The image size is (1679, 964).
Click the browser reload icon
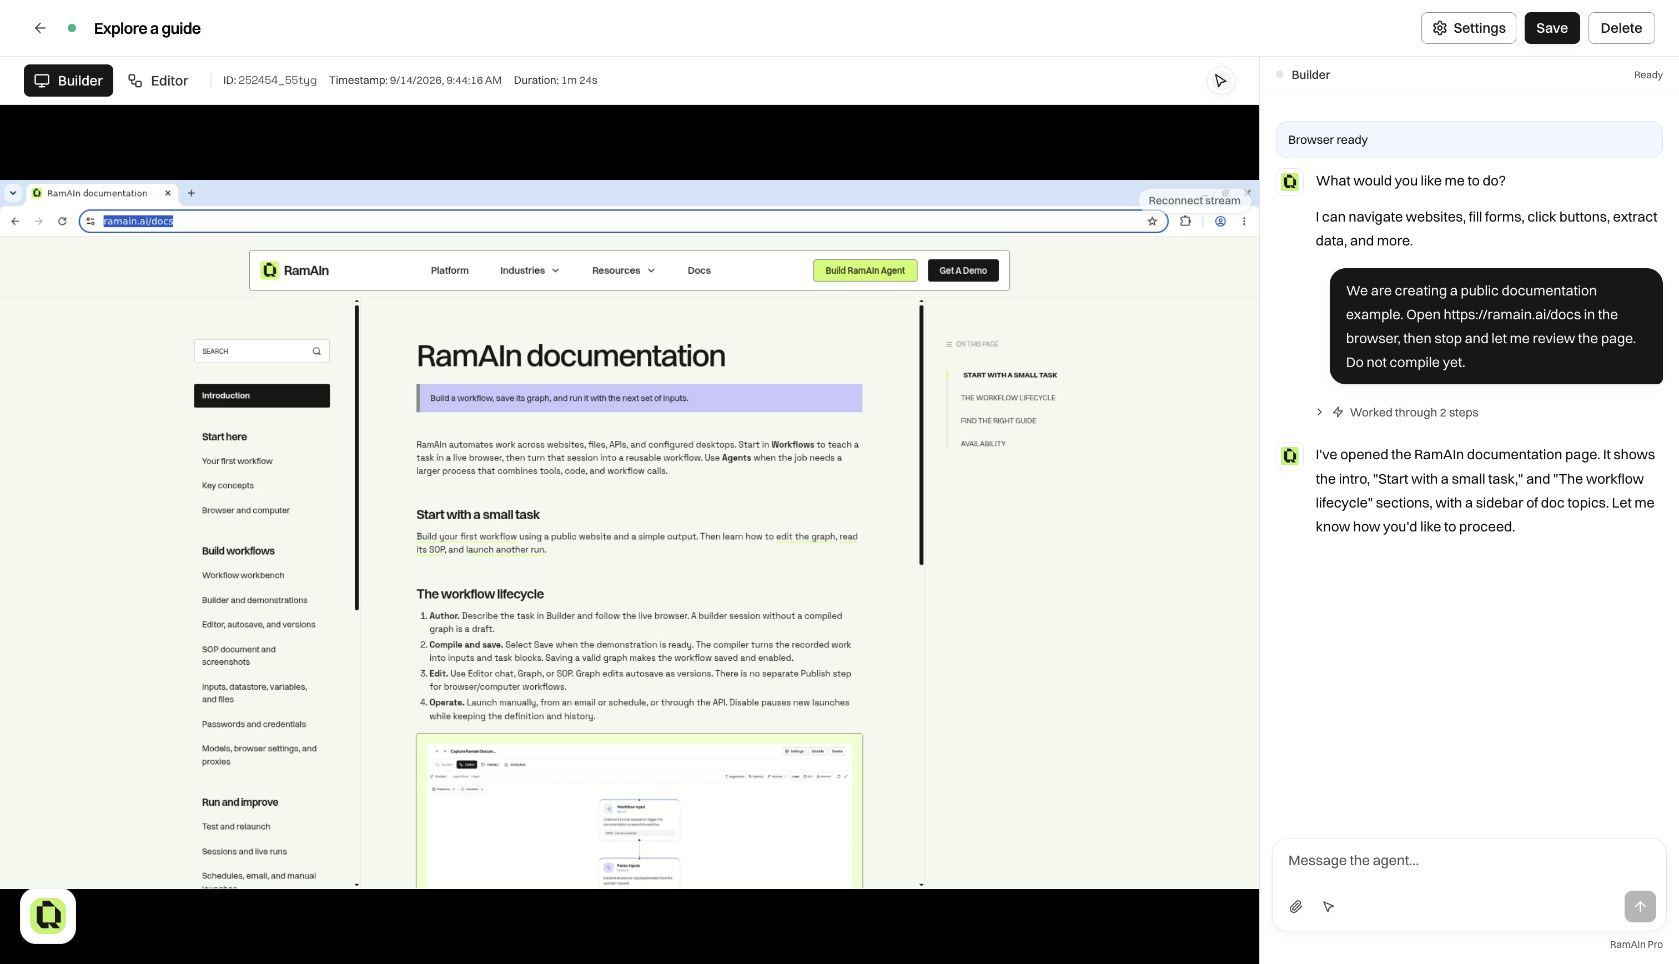pos(62,221)
